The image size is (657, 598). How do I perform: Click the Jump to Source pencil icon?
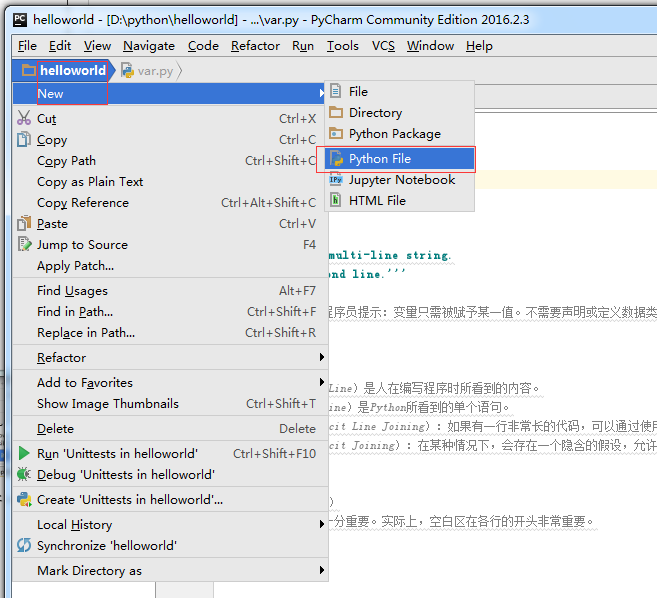[24, 244]
